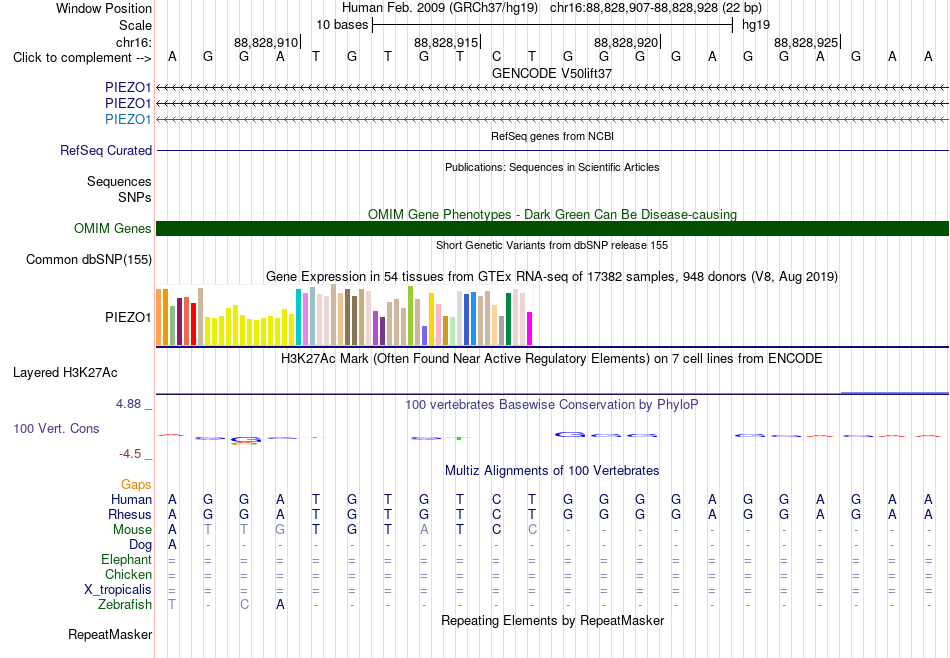Click the Mouse alignment row label
The height and width of the screenshot is (658, 950).
tap(132, 529)
